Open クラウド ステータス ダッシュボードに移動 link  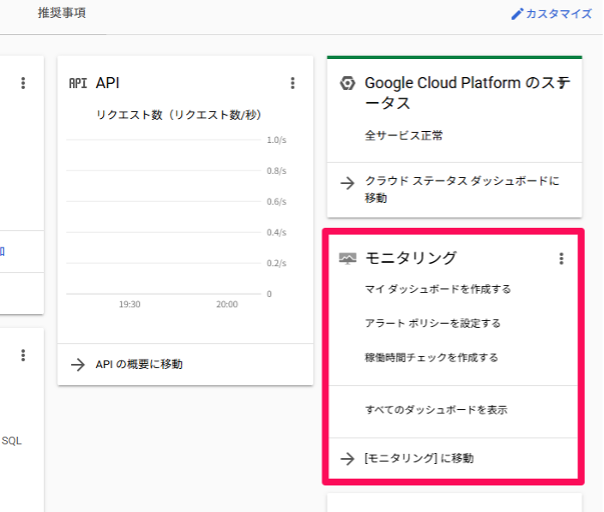[x=462, y=189]
